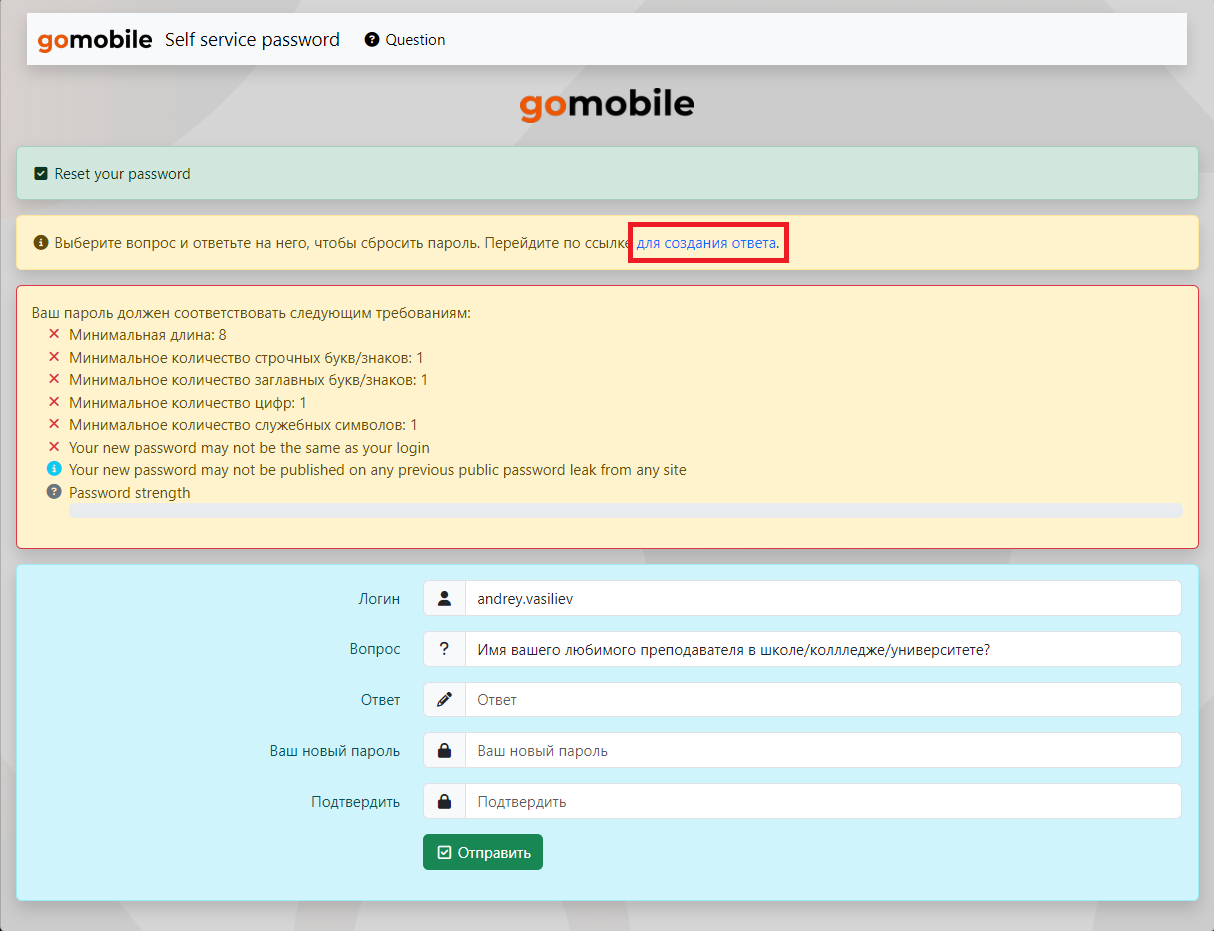Click the gomobile logo in the navbar
Viewport: 1214px width, 931px height.
click(x=94, y=40)
